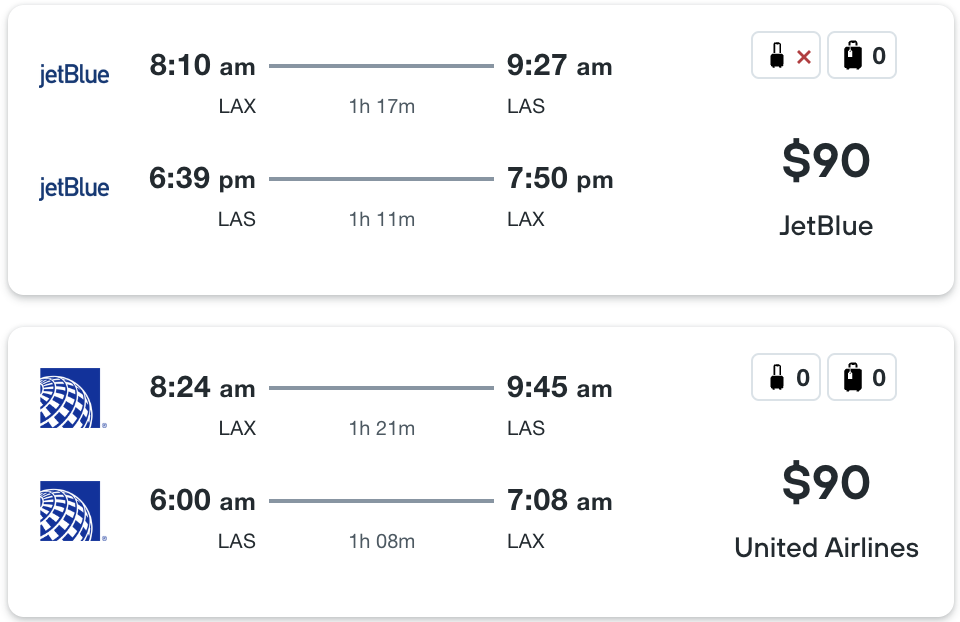This screenshot has height=622, width=960.
Task: Select the $90 JetBlue fare price
Action: tap(826, 161)
